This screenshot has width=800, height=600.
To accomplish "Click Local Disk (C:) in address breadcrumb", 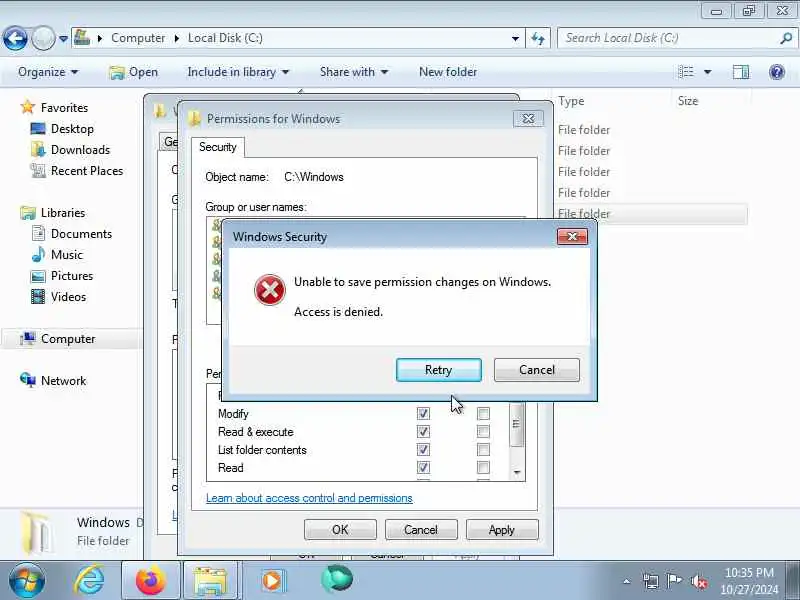I will coord(225,38).
